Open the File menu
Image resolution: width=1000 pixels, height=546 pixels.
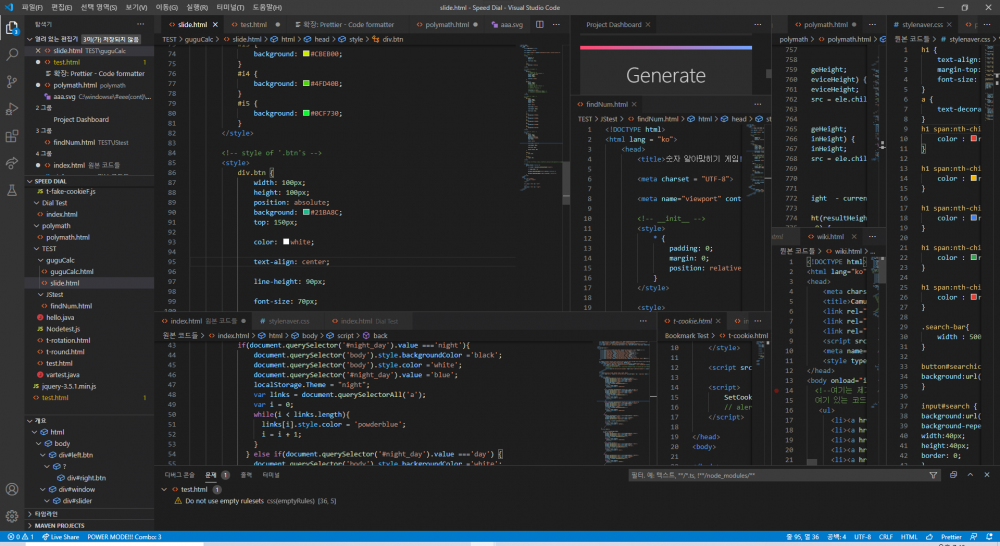pyautogui.click(x=32, y=8)
